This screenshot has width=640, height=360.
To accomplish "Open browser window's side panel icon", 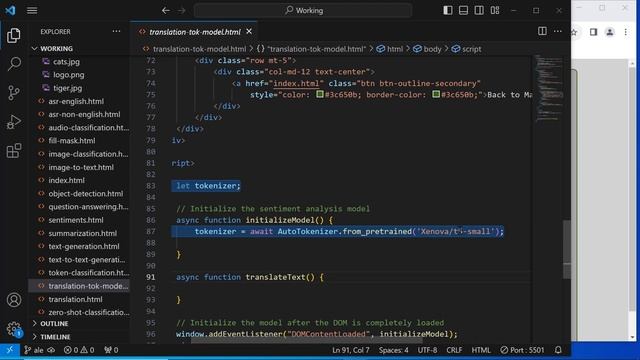I will 593,32.
